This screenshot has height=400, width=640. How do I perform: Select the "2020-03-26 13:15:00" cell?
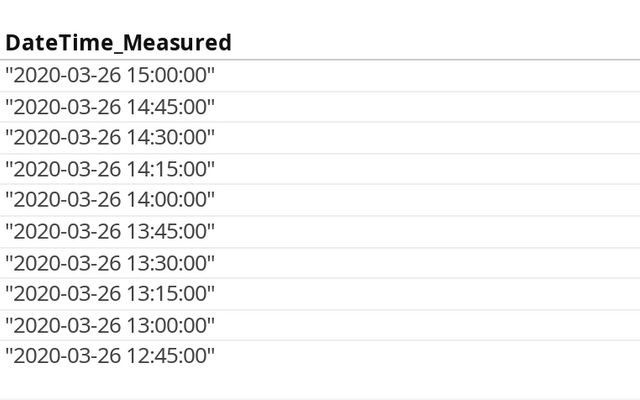110,294
